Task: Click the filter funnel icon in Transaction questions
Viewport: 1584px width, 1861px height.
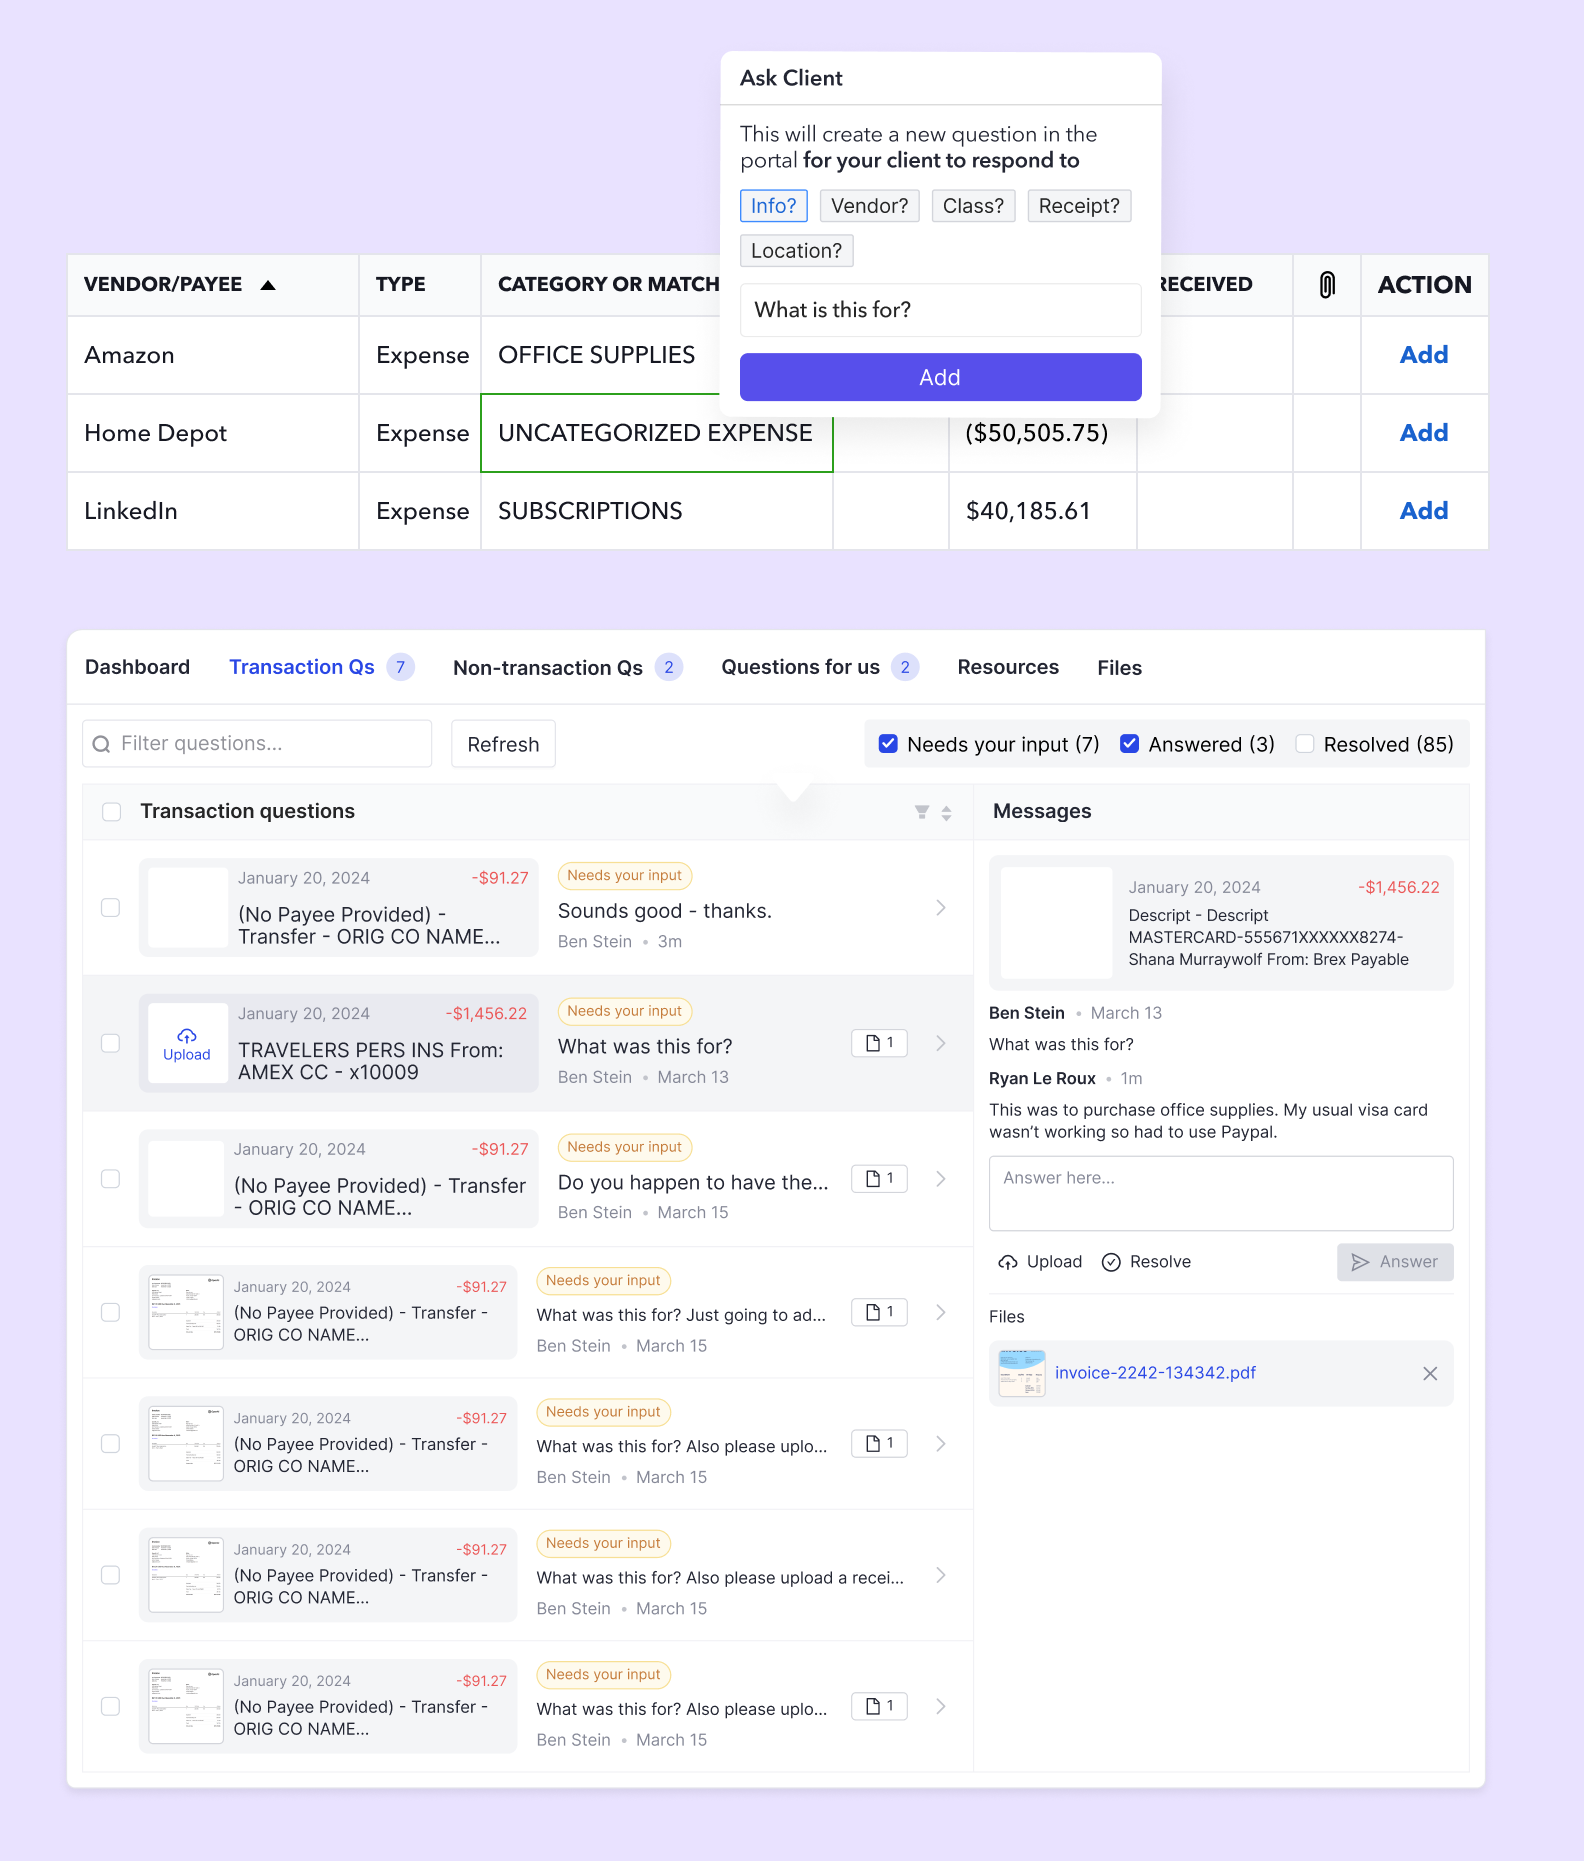Action: [921, 812]
